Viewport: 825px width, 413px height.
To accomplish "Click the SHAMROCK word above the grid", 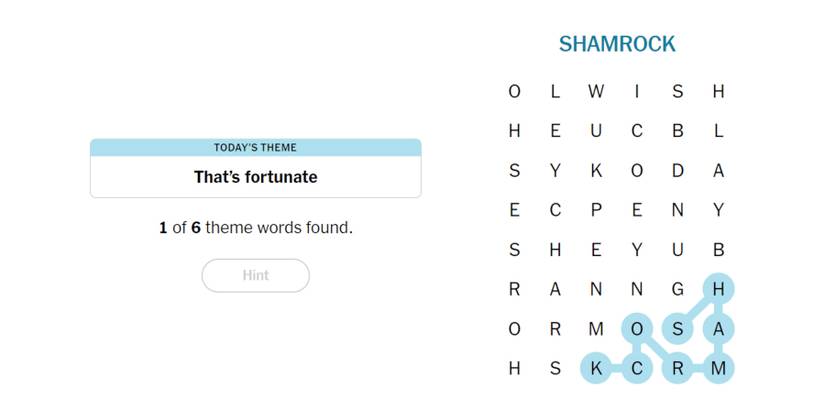I will 617,44.
